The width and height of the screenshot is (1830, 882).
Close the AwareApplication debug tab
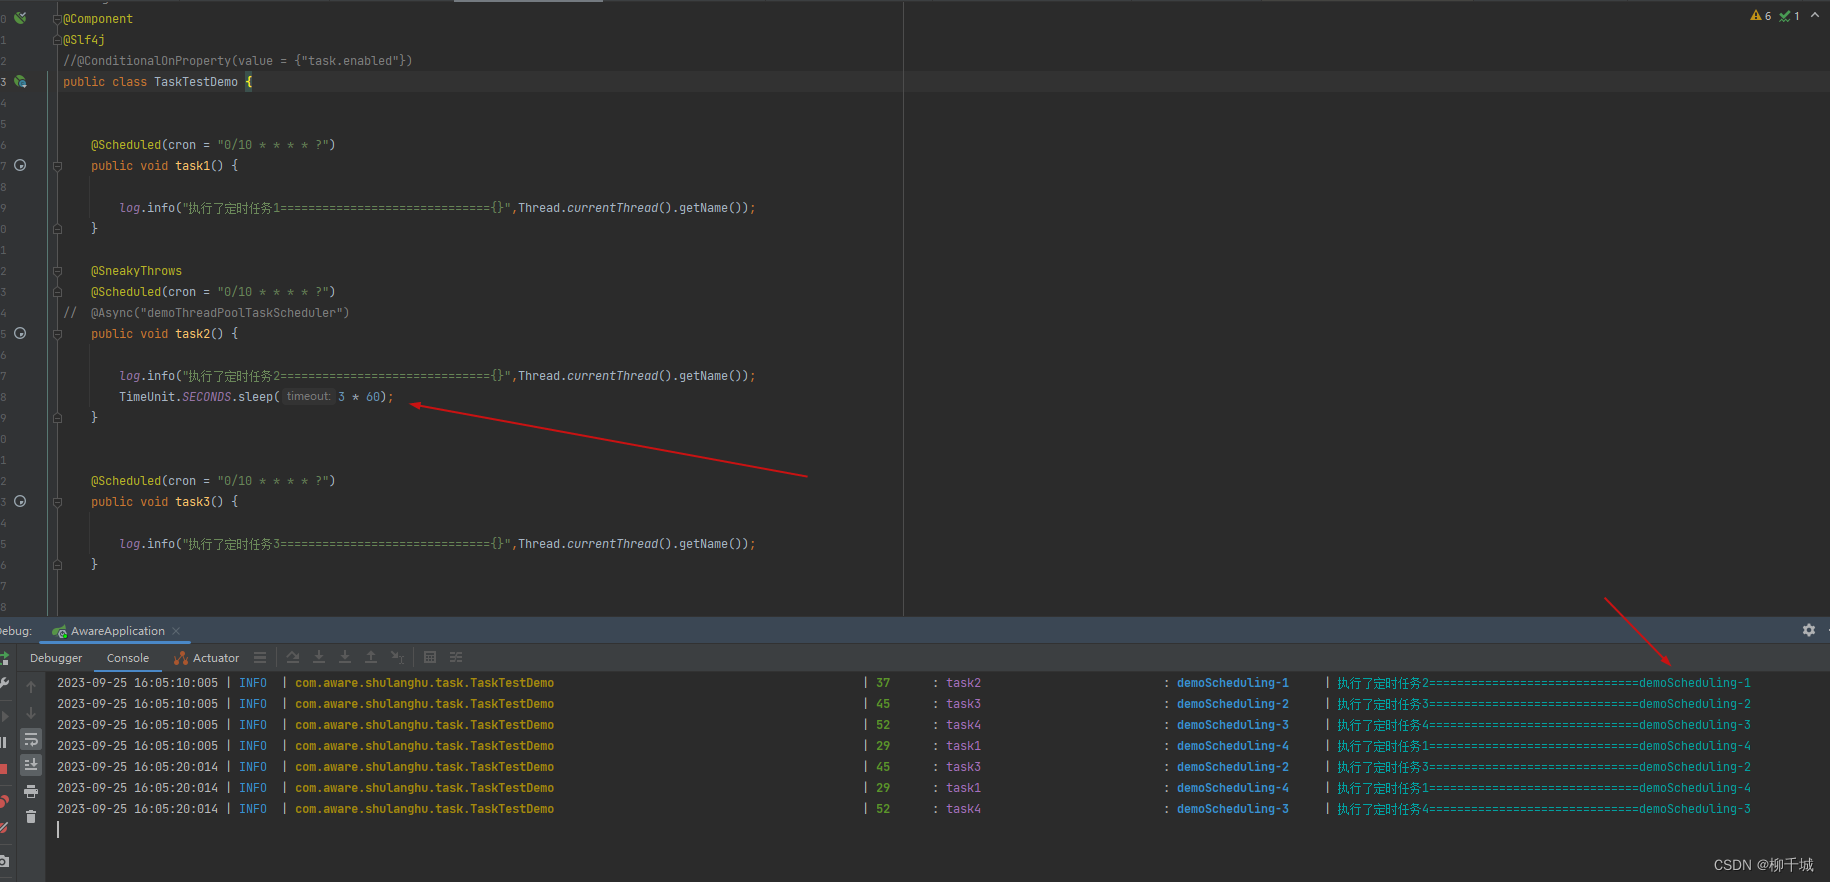click(x=176, y=631)
